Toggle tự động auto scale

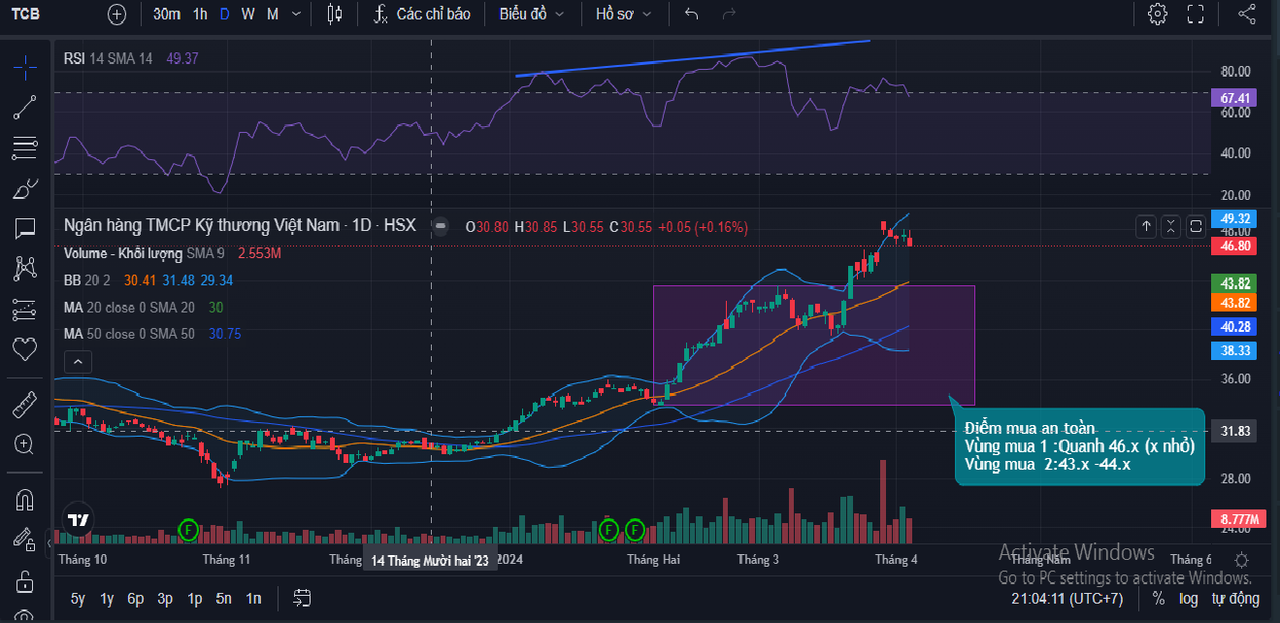[x=1236, y=599]
